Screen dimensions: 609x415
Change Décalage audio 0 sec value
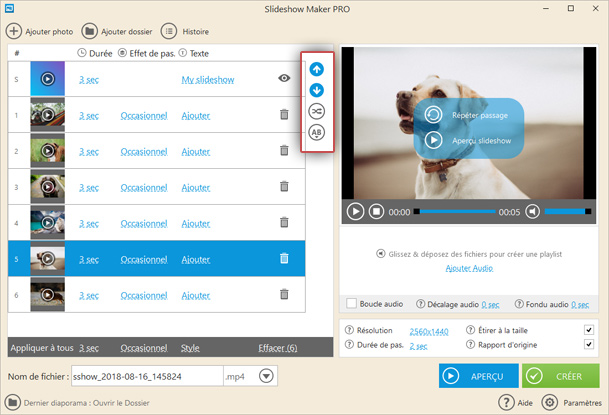coord(490,305)
